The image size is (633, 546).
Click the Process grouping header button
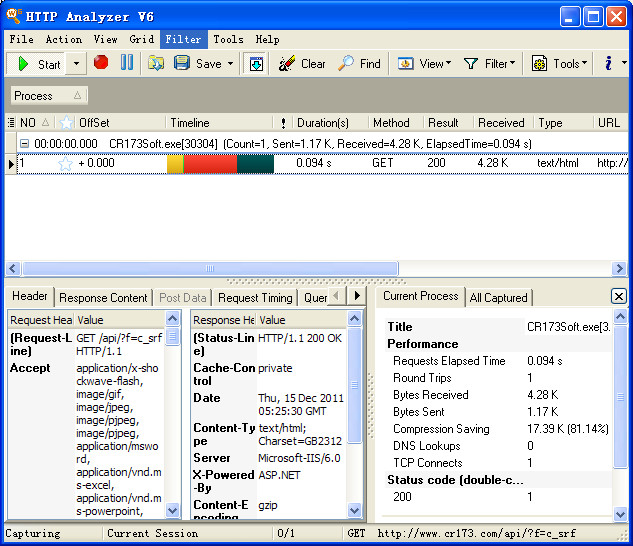click(48, 96)
